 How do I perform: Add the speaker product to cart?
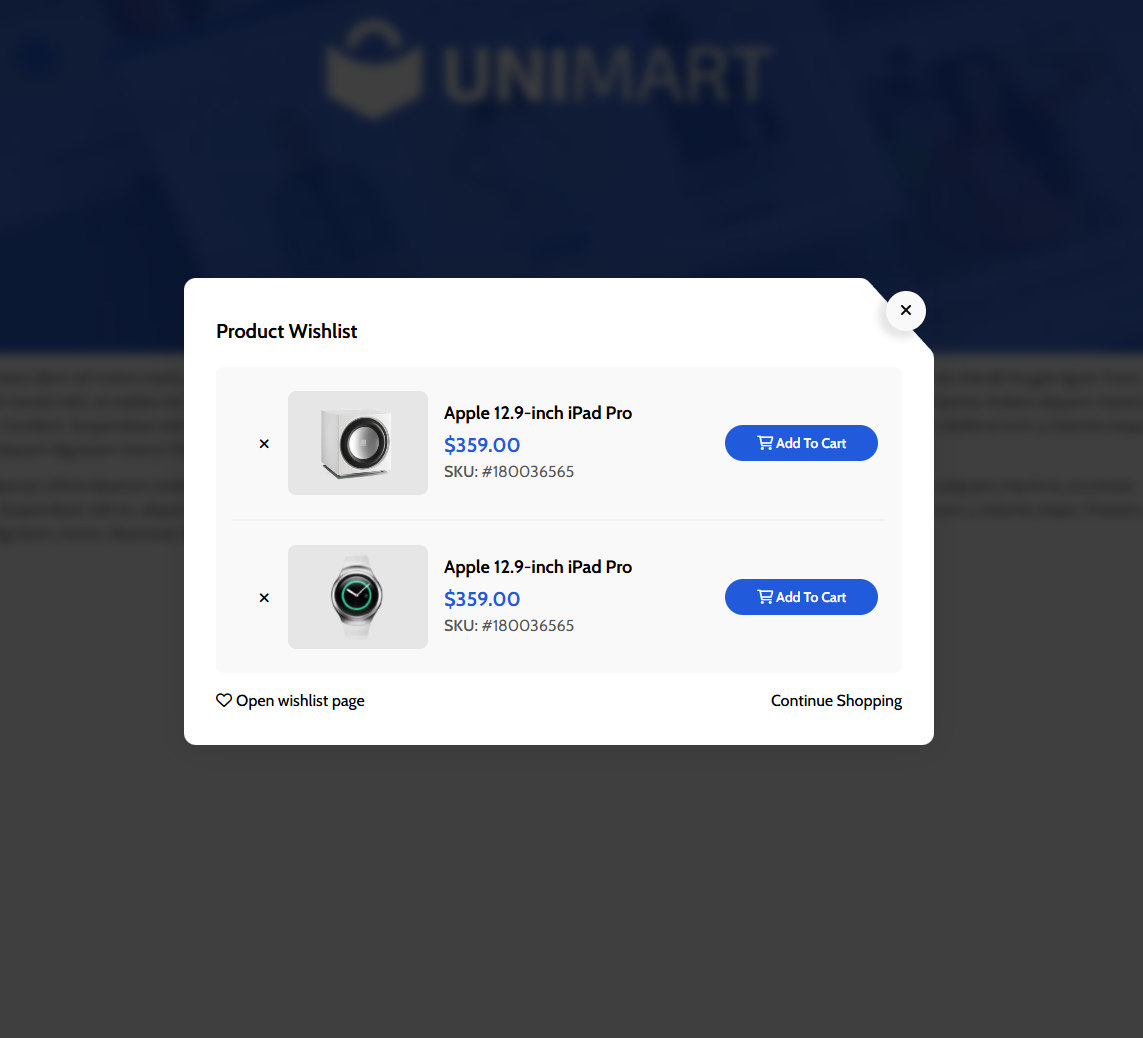click(x=801, y=442)
